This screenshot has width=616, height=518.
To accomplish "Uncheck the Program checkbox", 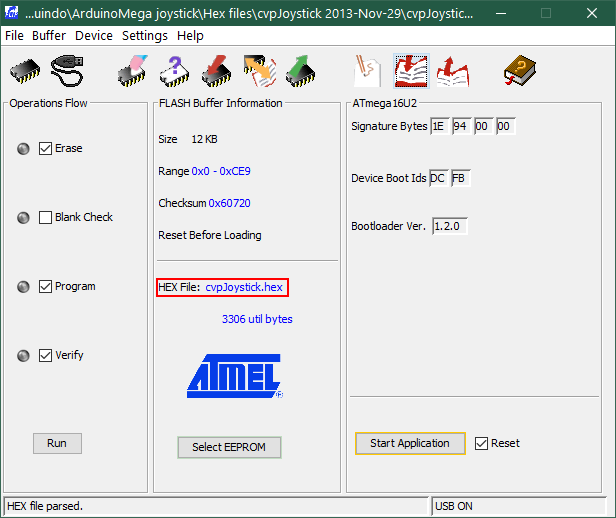I will [x=45, y=286].
